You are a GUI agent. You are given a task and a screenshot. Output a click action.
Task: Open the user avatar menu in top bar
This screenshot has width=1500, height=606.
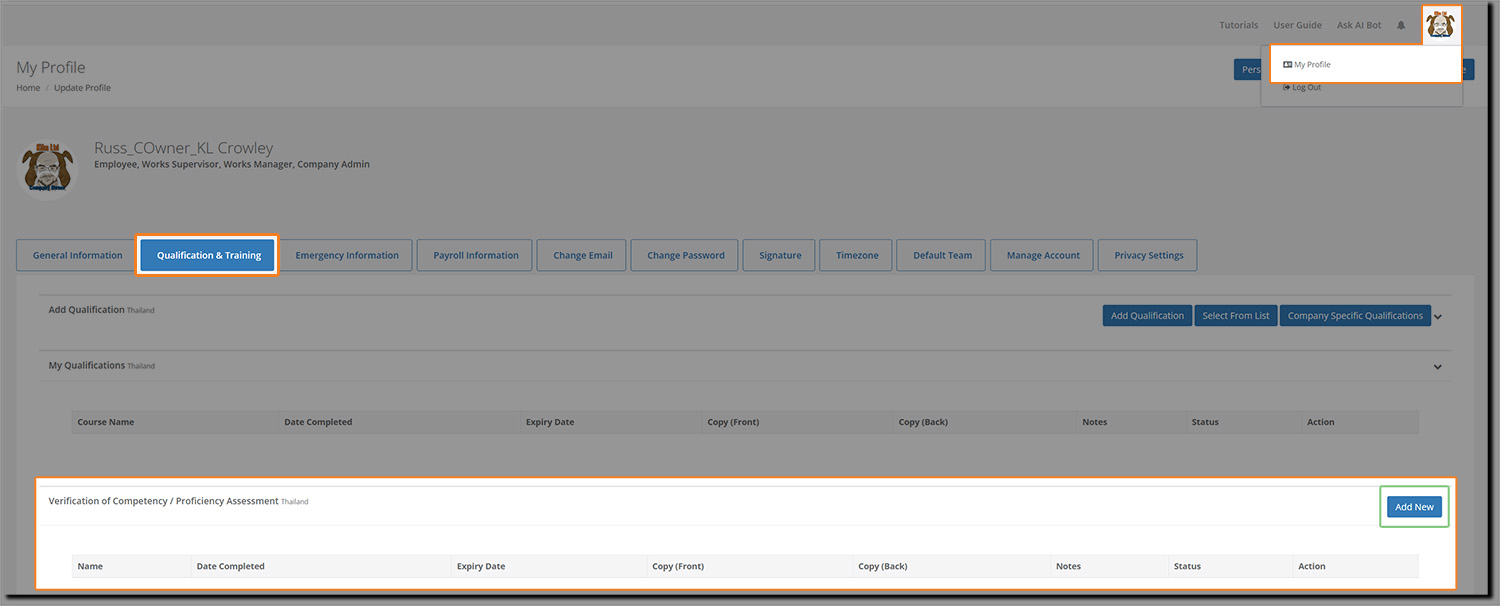coord(1441,25)
